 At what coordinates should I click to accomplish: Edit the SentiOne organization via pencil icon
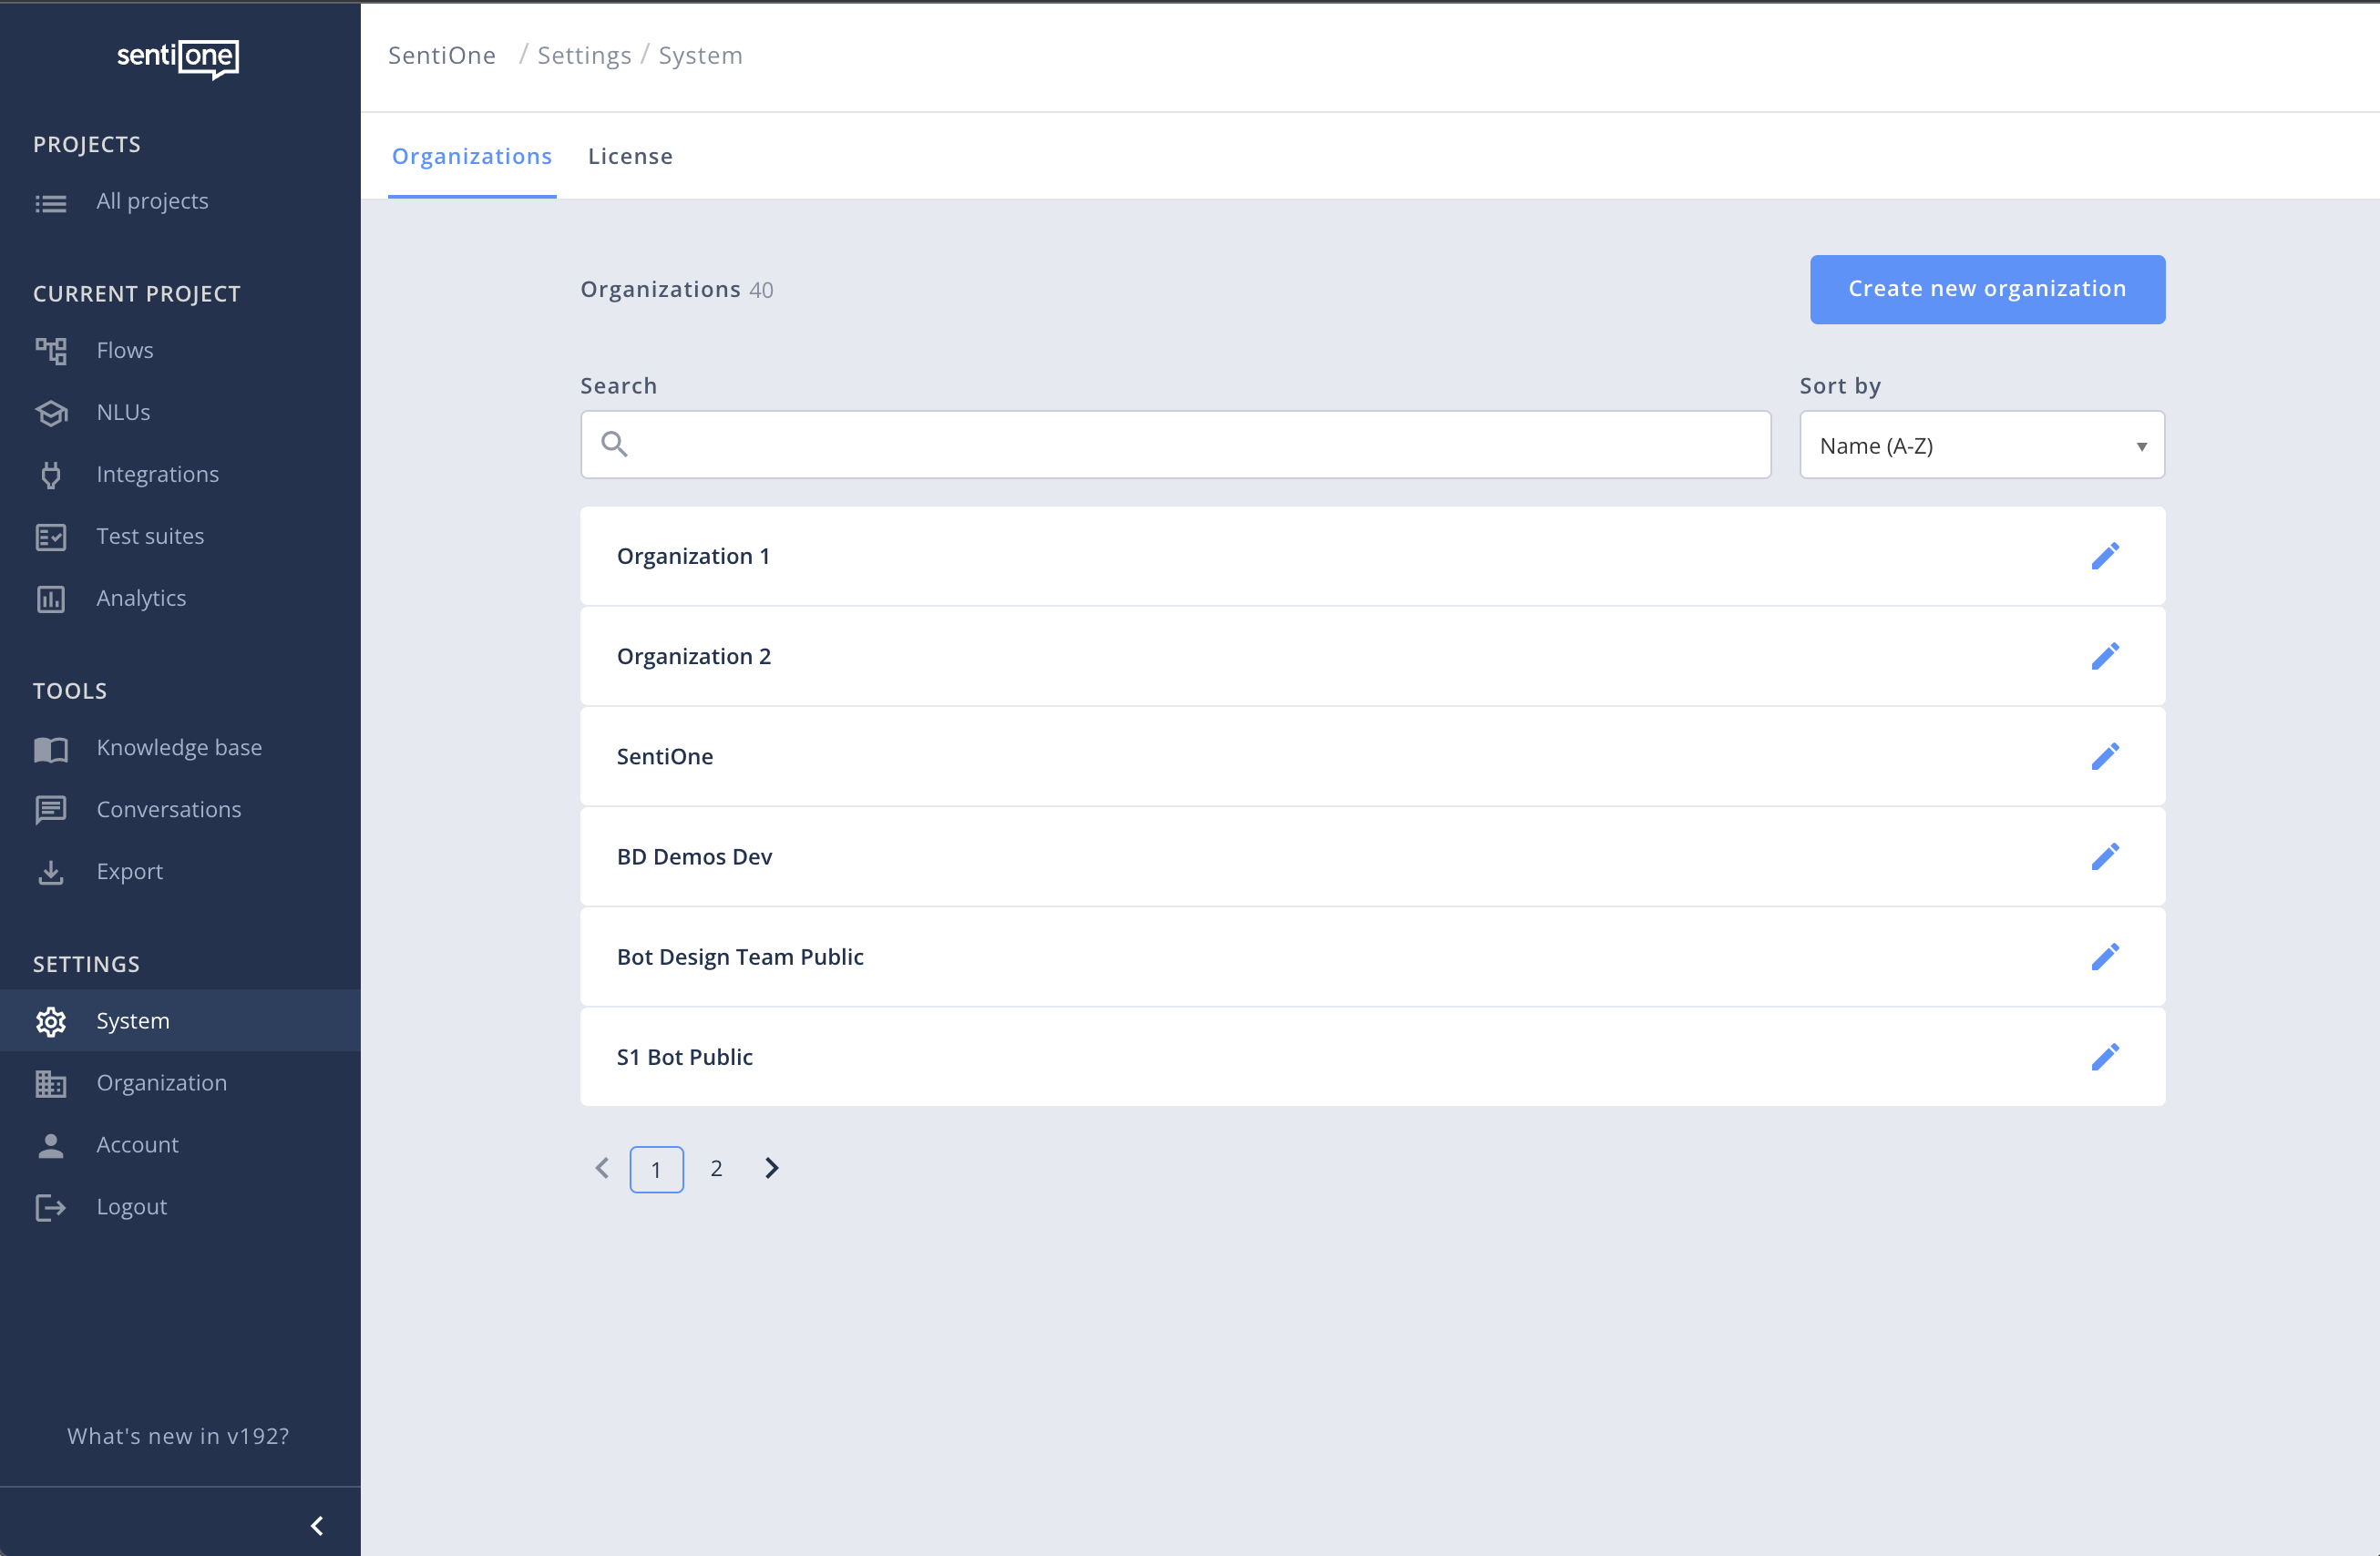(2104, 756)
